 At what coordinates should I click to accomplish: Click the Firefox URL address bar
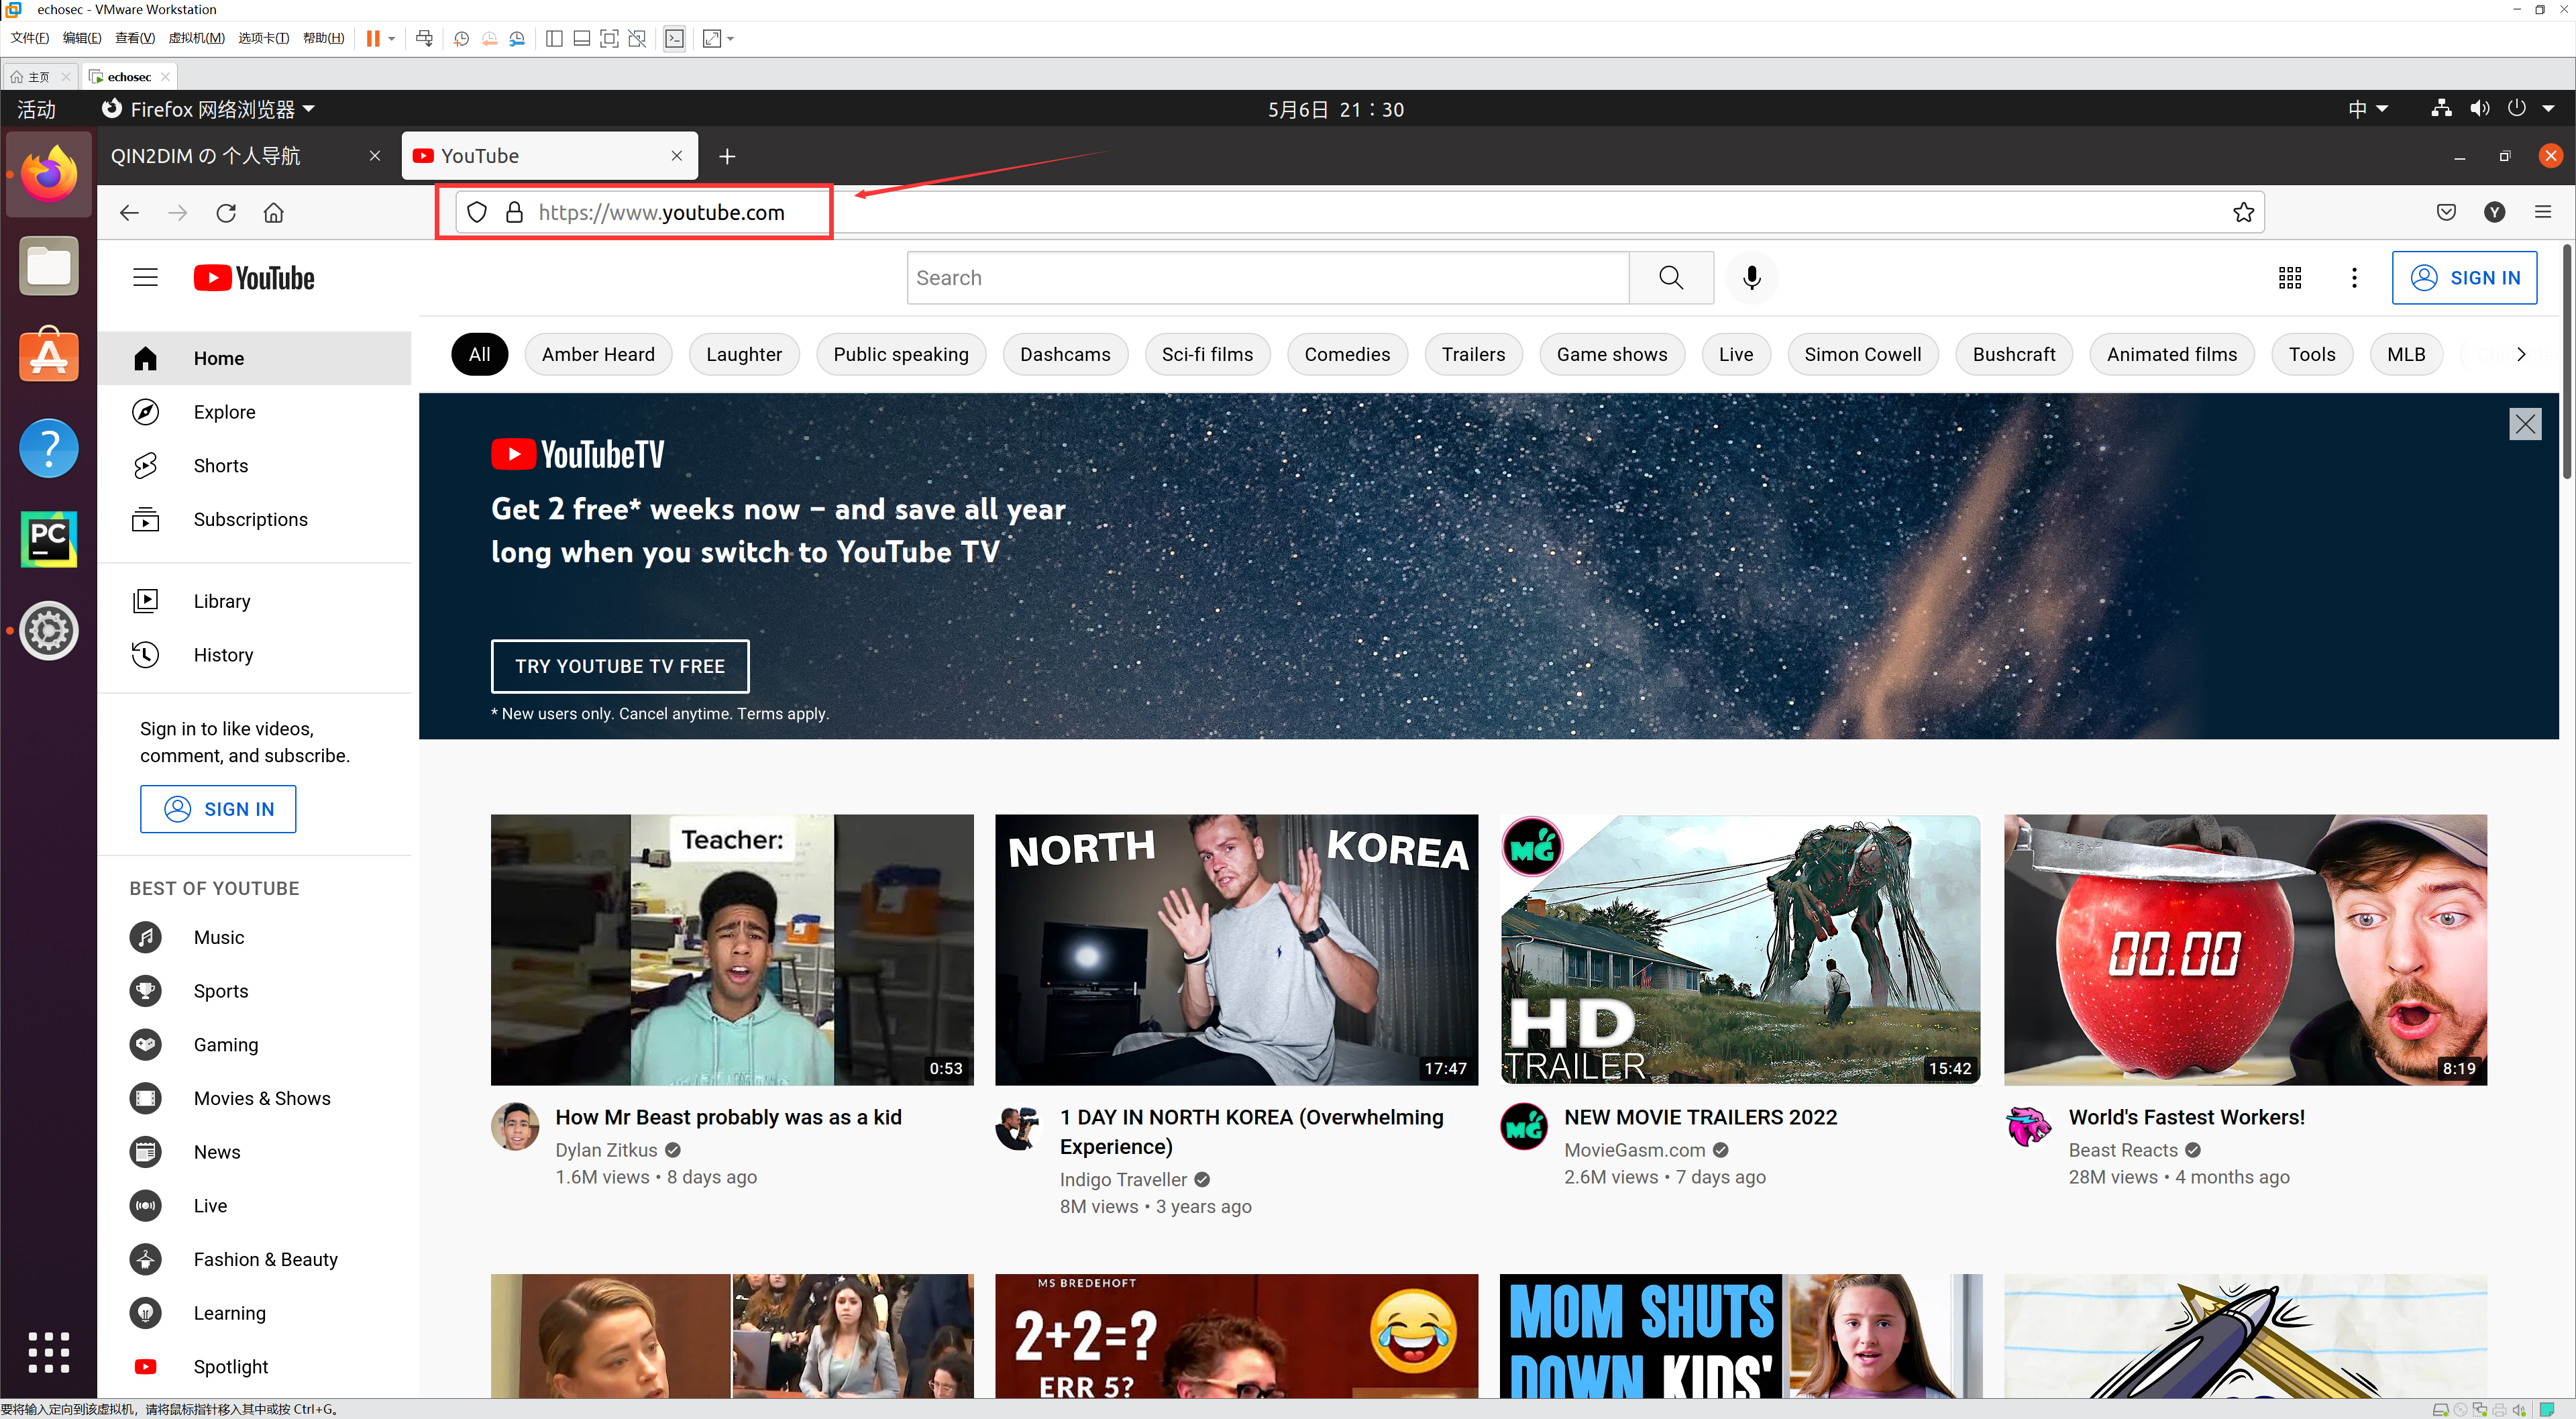tap(1360, 212)
